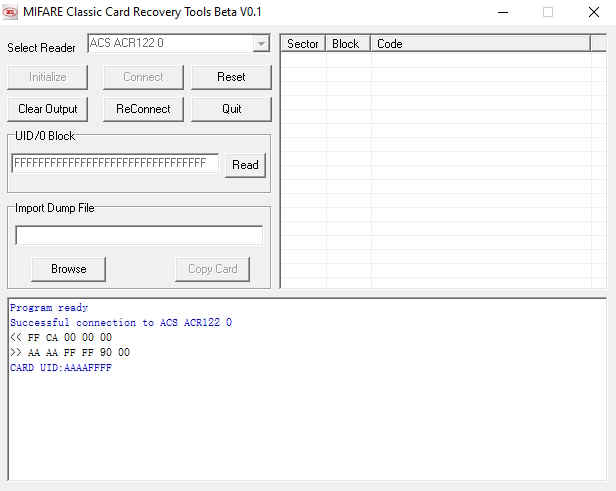Click the Connect button
This screenshot has width=616, height=491.
coord(143,77)
